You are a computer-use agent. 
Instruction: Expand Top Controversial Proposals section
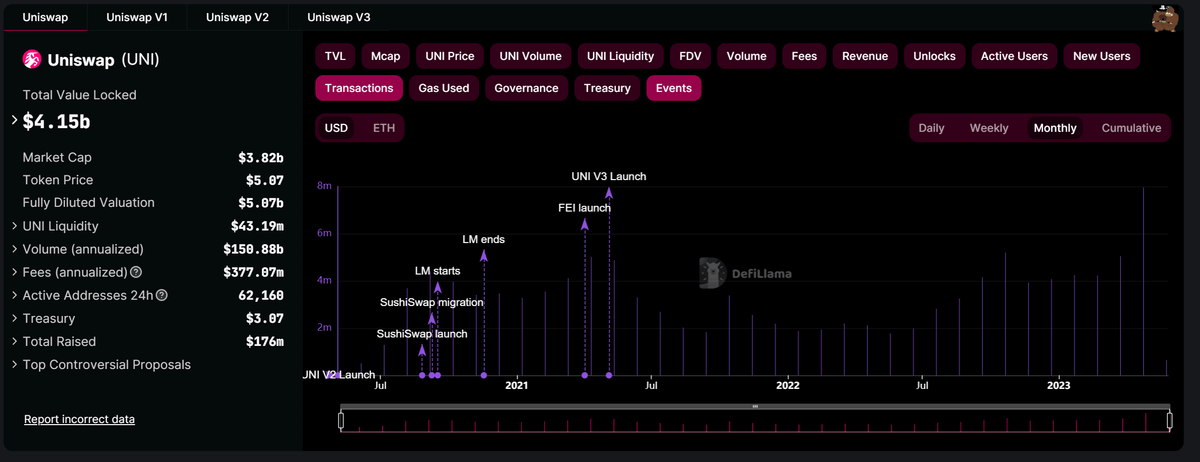pos(14,365)
